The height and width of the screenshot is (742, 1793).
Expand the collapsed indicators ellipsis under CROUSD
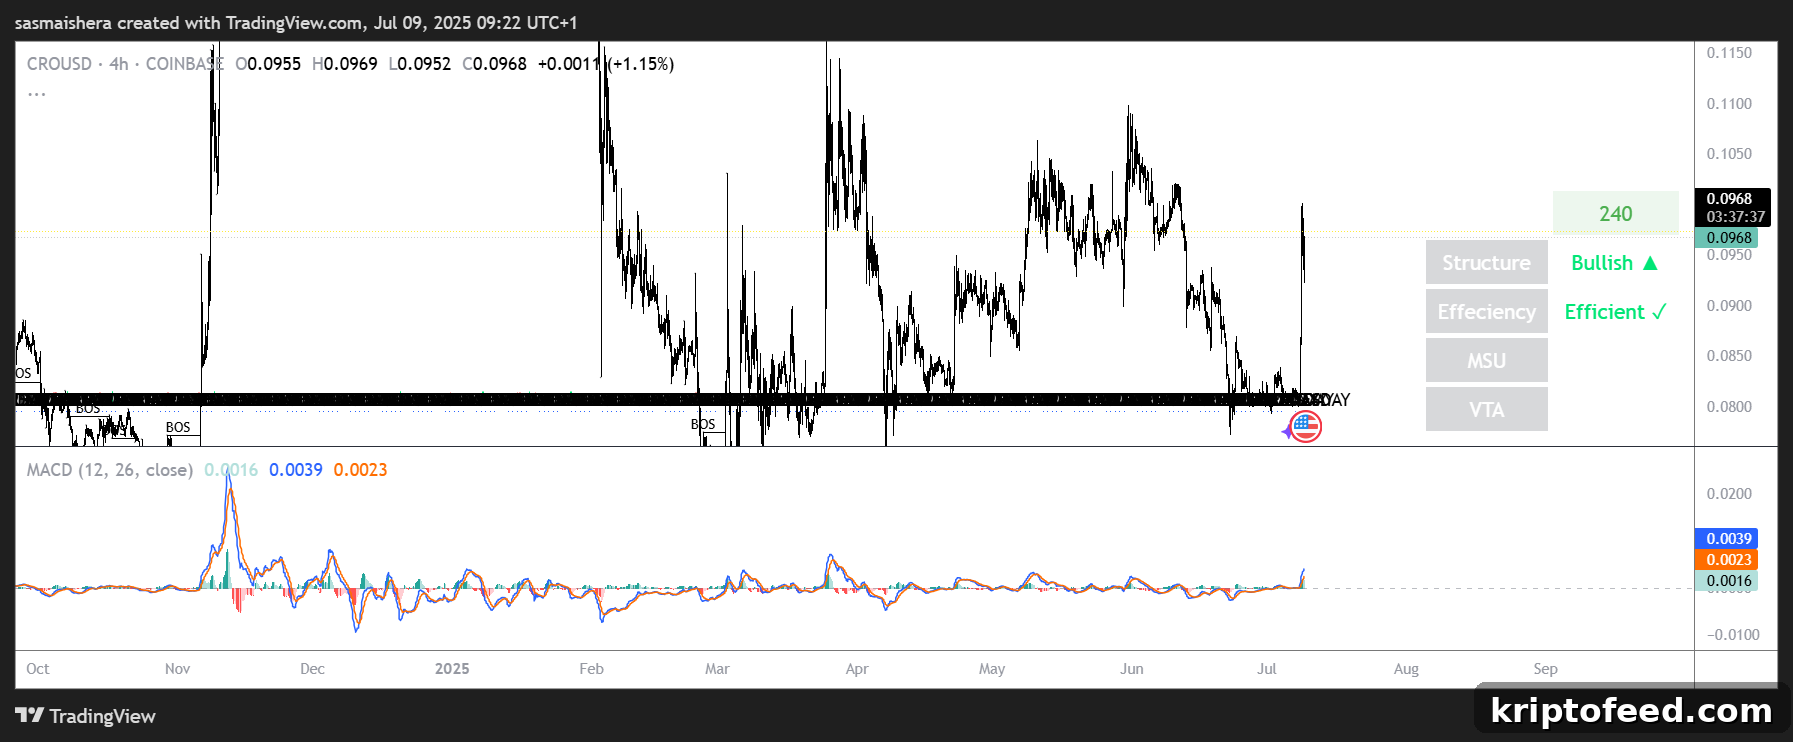pyautogui.click(x=37, y=93)
